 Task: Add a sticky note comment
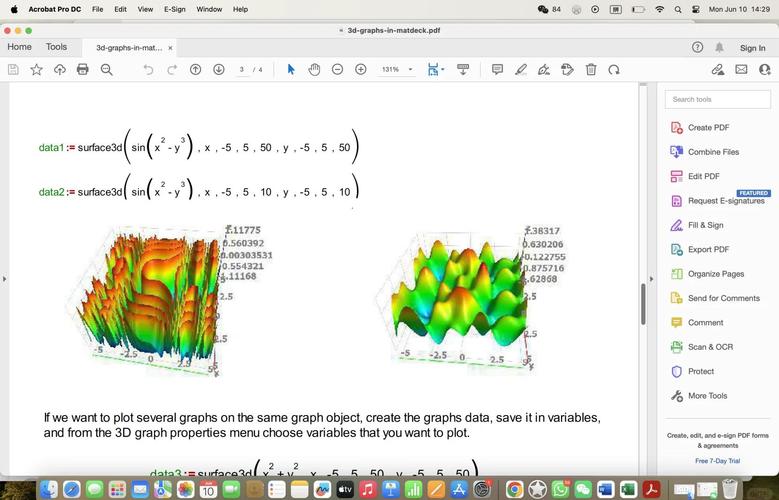(x=497, y=69)
